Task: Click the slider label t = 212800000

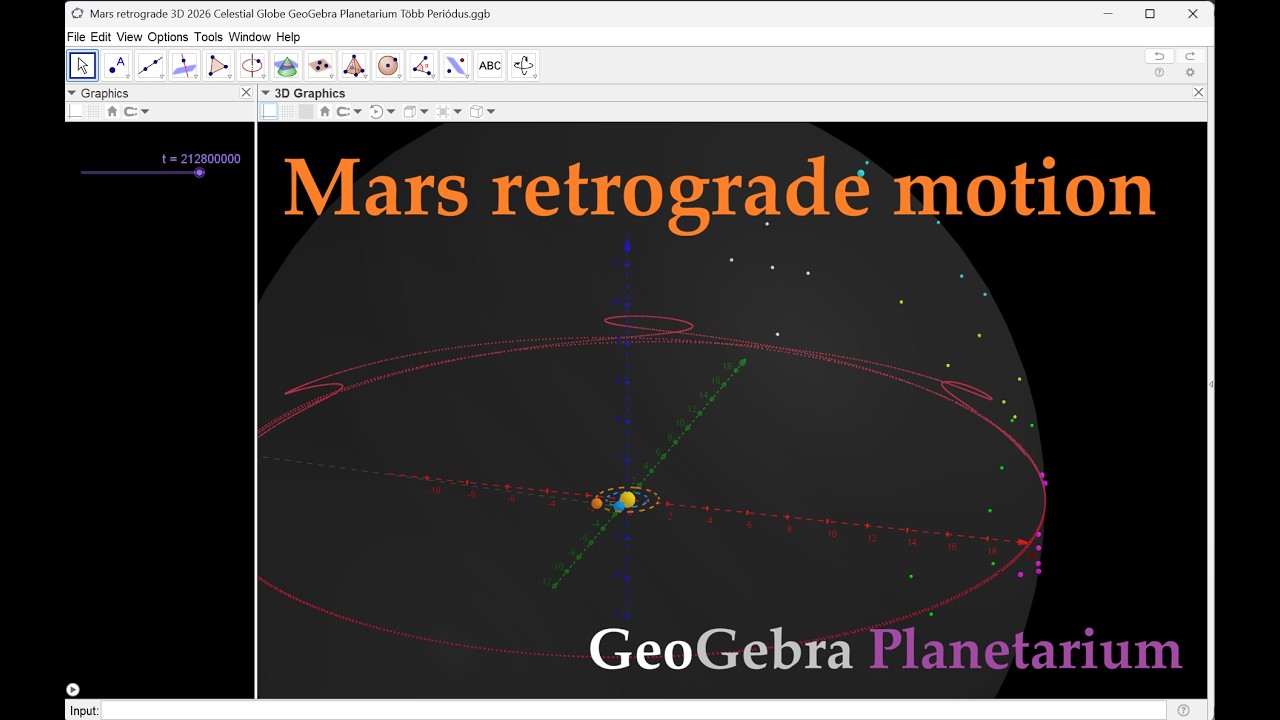Action: point(201,159)
